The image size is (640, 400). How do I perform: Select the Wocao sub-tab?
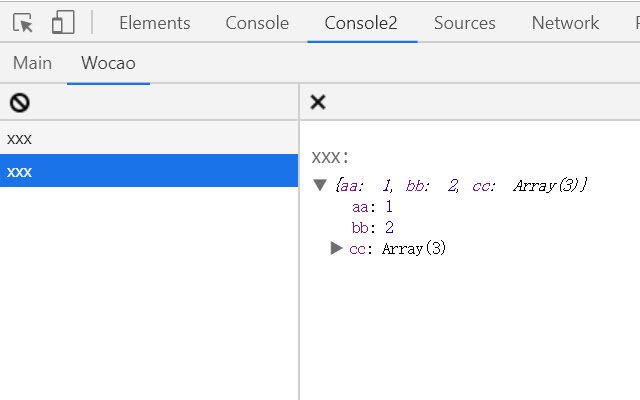coord(108,63)
